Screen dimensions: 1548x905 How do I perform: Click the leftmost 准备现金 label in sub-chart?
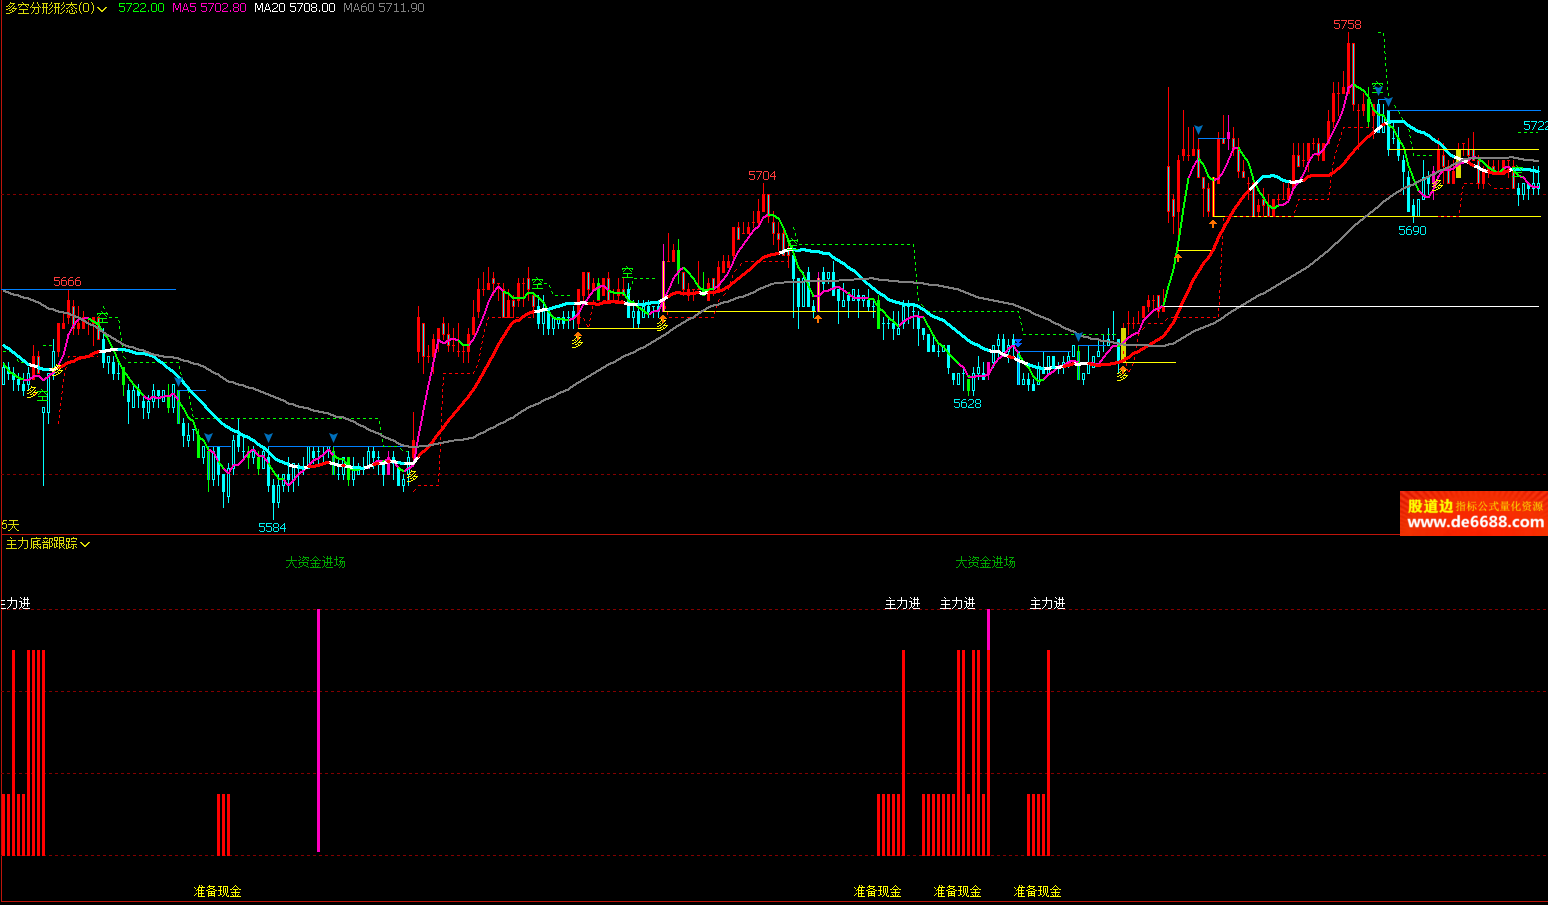(x=217, y=891)
